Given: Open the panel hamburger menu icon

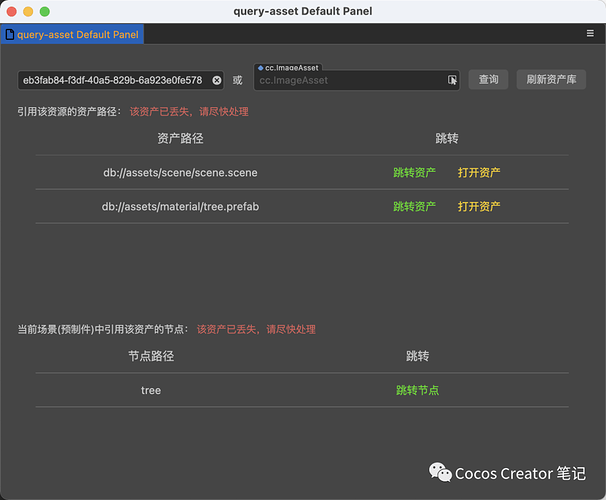Looking at the screenshot, I should pos(590,34).
